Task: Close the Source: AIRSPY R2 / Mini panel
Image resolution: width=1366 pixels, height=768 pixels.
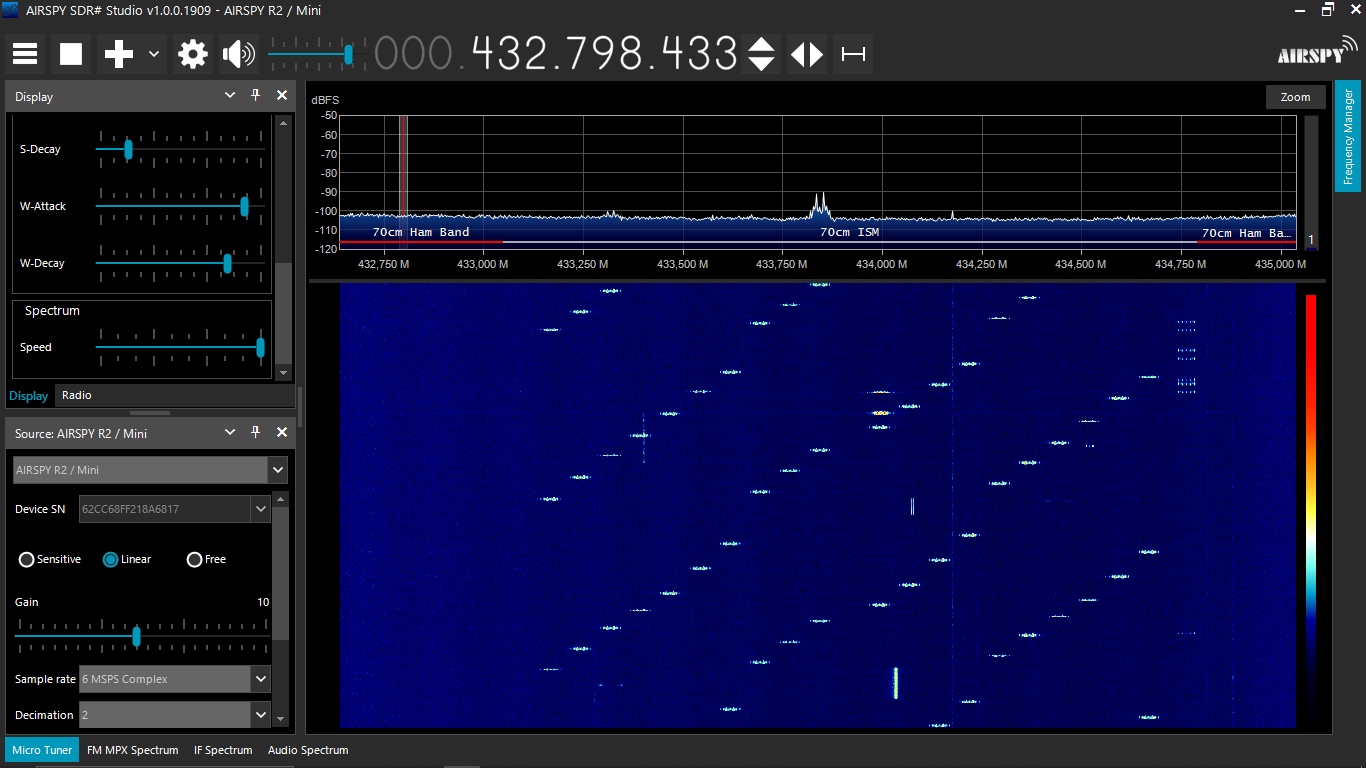Action: point(282,432)
